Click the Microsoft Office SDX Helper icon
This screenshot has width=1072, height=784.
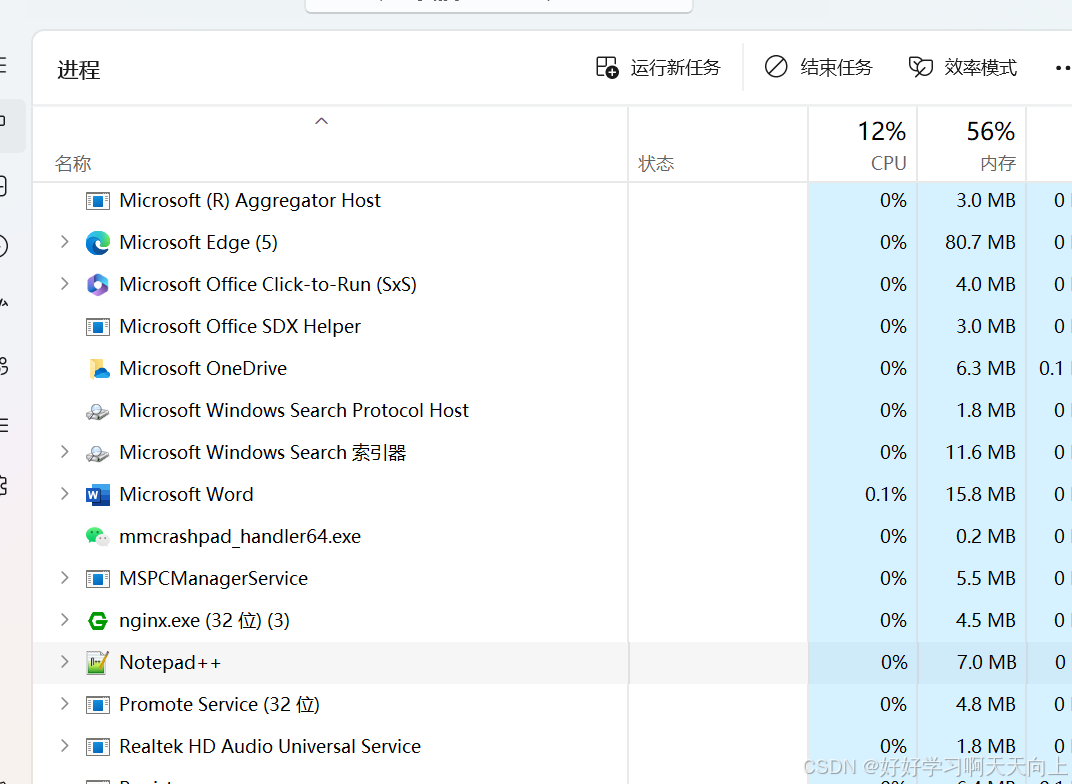coord(98,327)
